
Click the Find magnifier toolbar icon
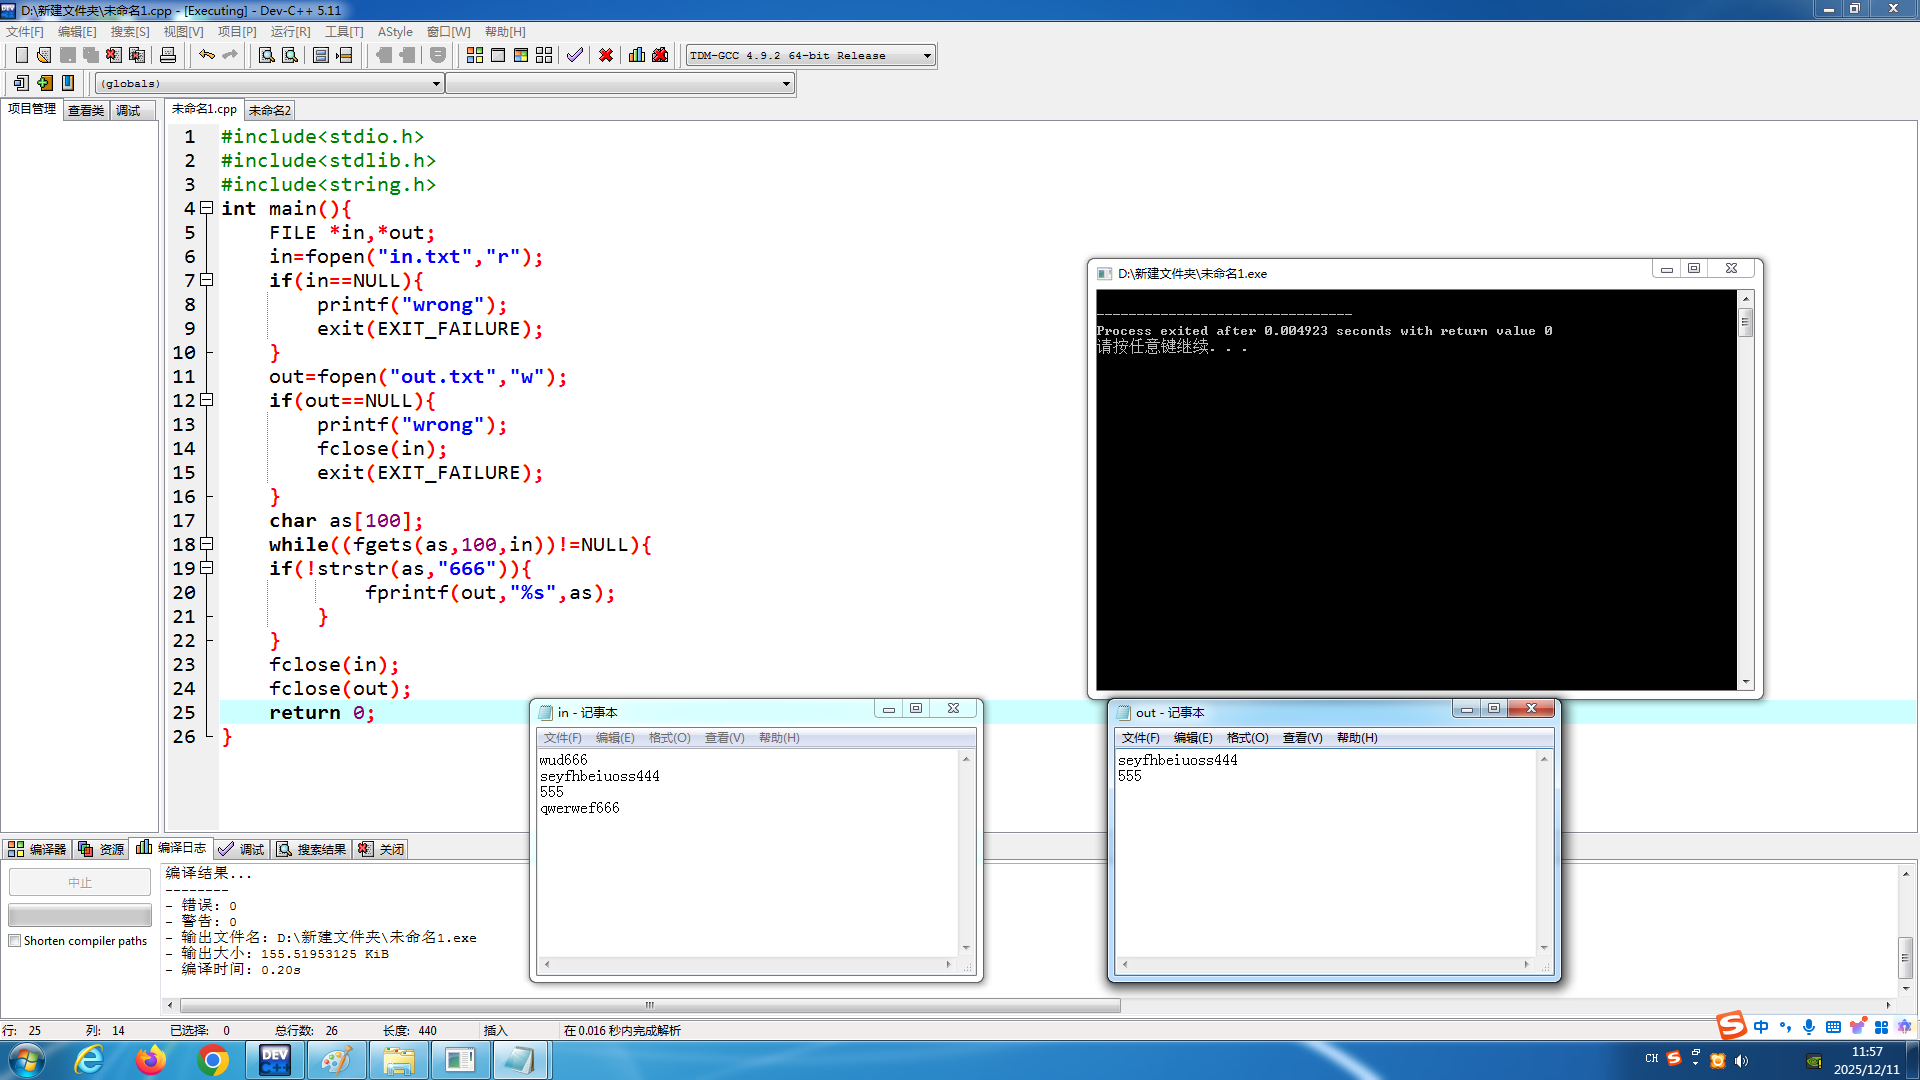pyautogui.click(x=266, y=55)
